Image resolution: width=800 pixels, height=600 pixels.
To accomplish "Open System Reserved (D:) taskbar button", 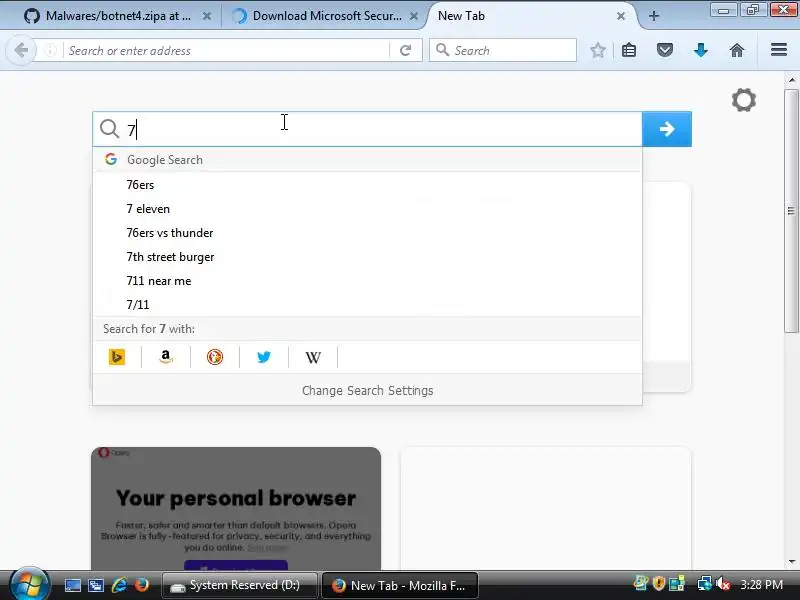I will 239,585.
